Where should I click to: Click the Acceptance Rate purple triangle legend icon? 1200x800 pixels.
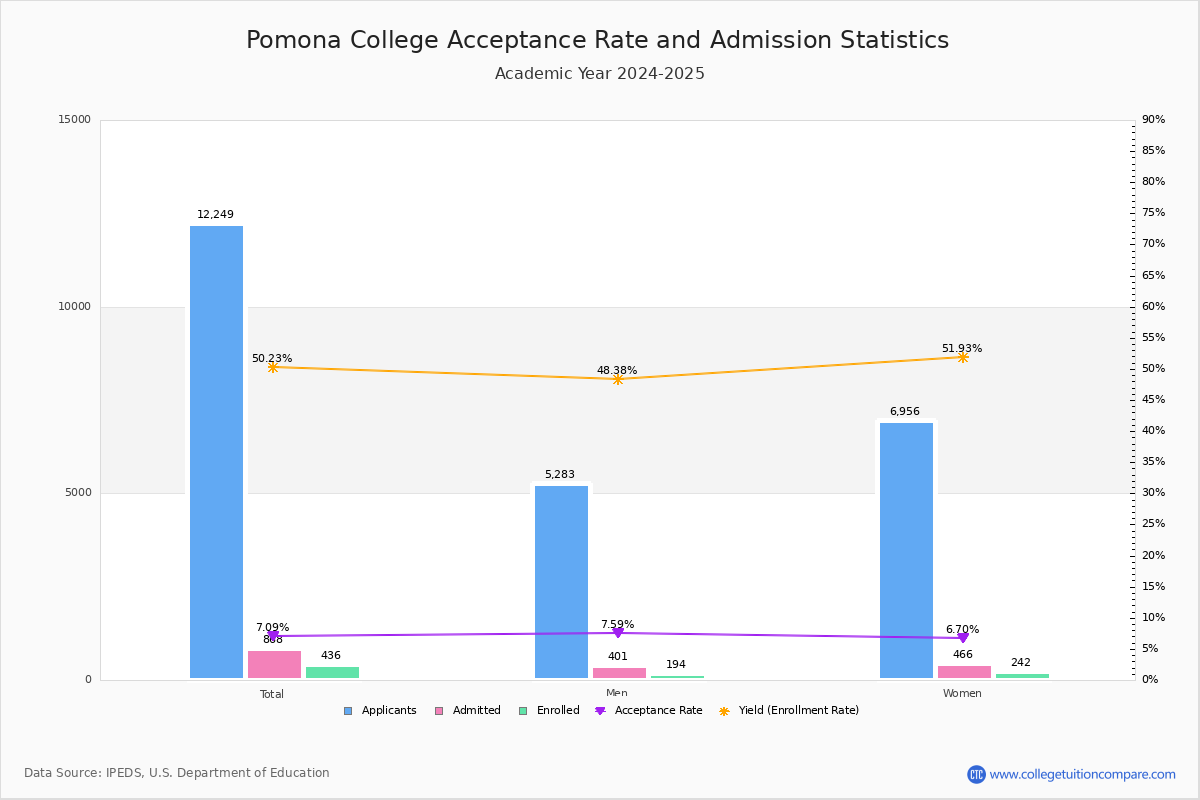point(600,711)
